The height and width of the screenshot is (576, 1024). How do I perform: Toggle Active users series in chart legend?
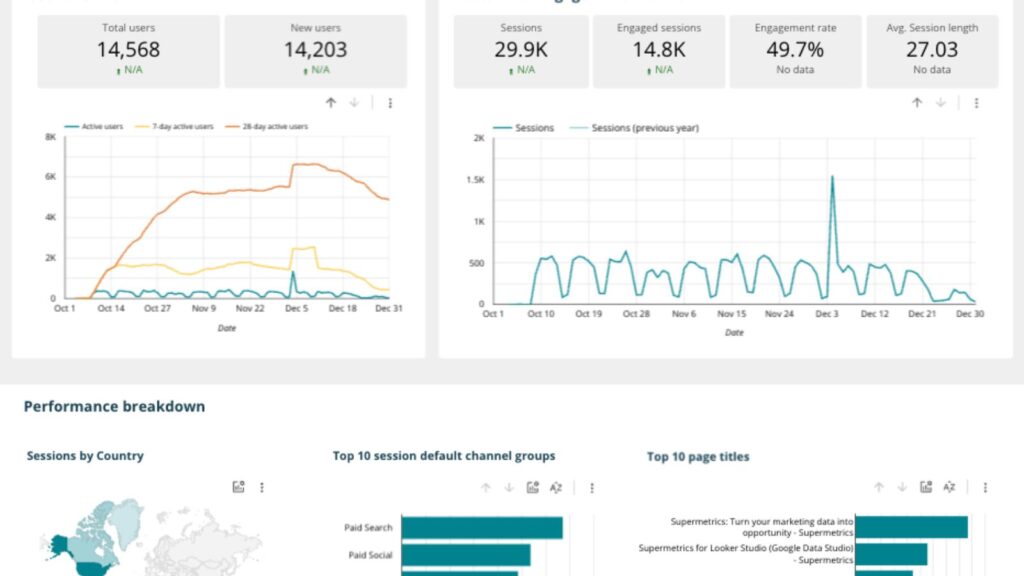pos(100,127)
